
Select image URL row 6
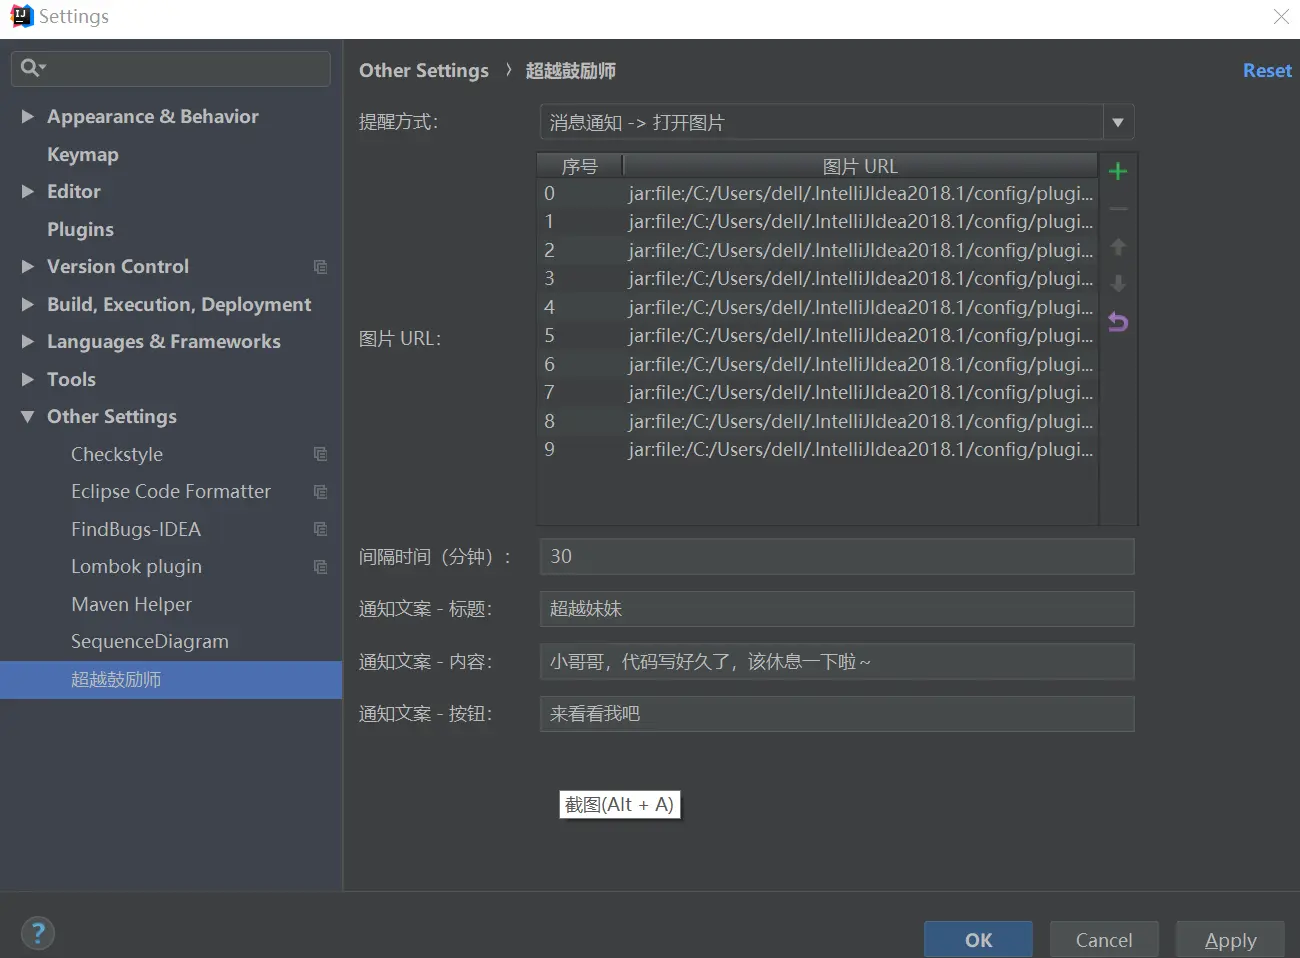coord(818,365)
